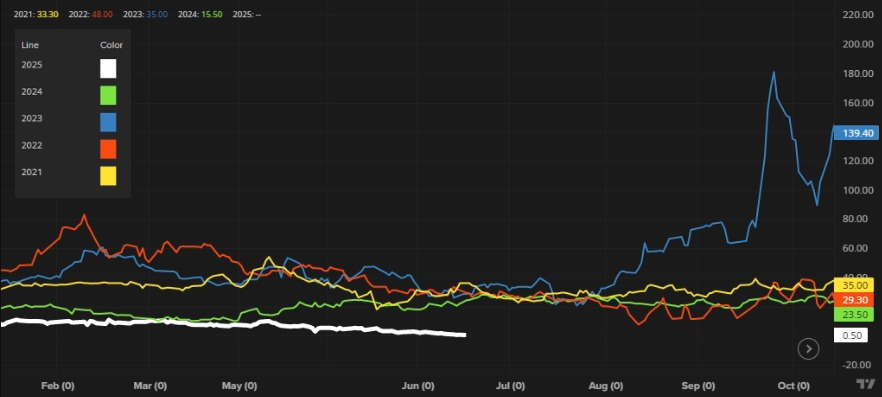This screenshot has height=397, width=882.
Task: Click the 100.00 price axis label
Action: [859, 190]
